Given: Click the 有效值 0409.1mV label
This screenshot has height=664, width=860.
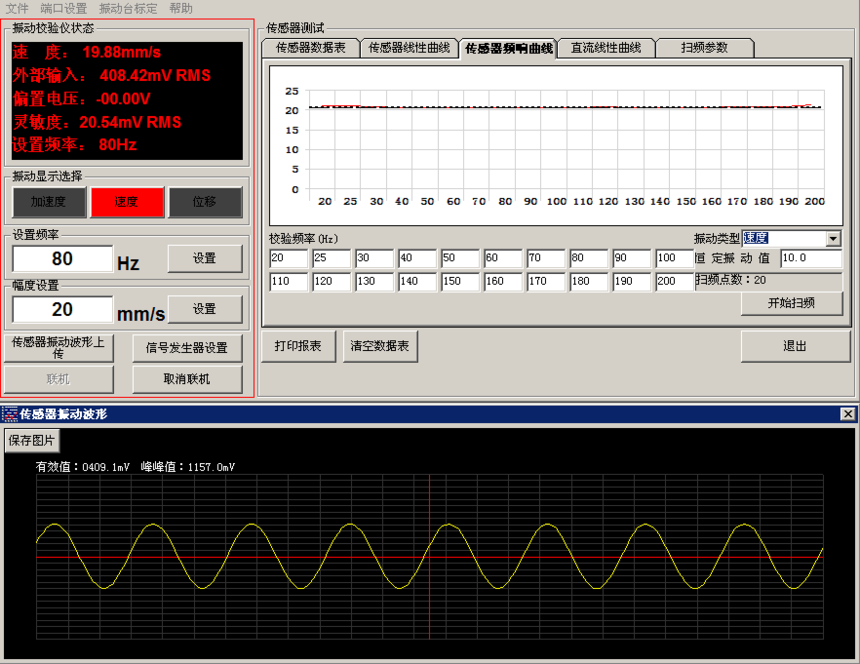Looking at the screenshot, I should (x=83, y=467).
